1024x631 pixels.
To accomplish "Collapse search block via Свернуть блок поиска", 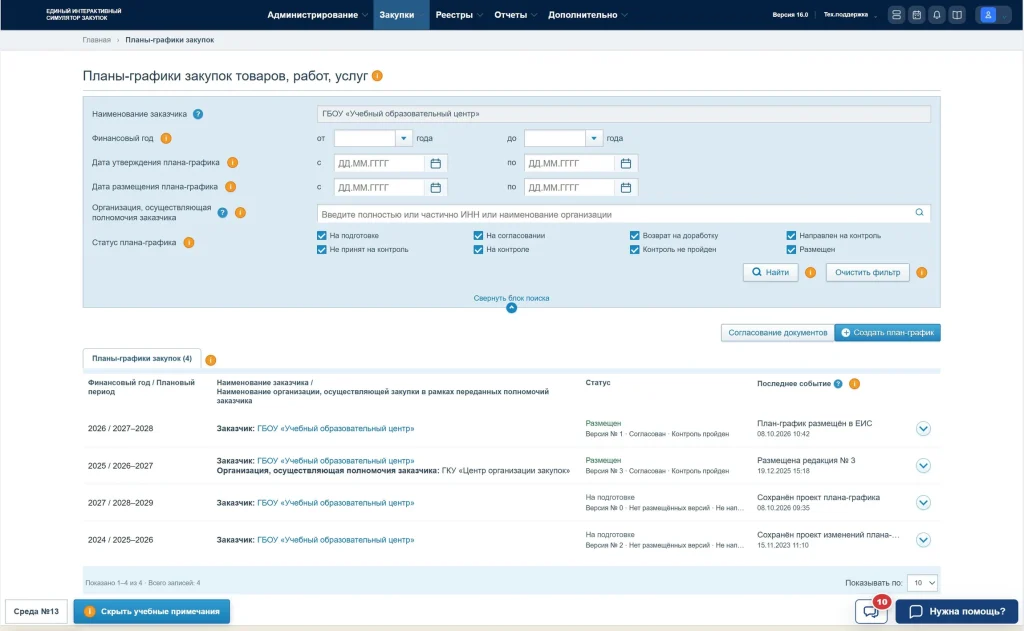I will [511, 298].
